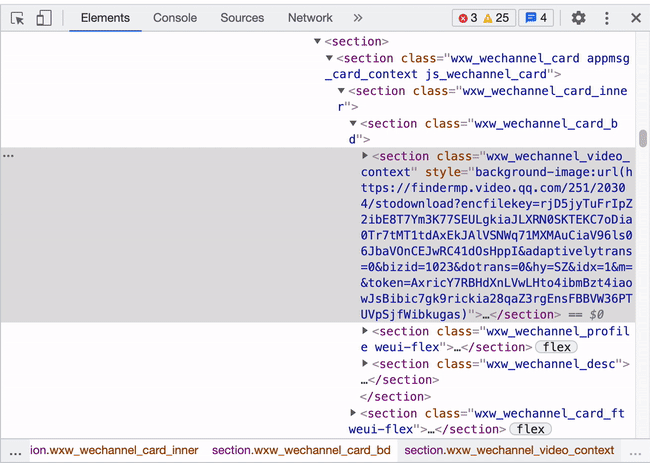Select section.wxw_wechannel_video_context breadcrumb

[509, 450]
